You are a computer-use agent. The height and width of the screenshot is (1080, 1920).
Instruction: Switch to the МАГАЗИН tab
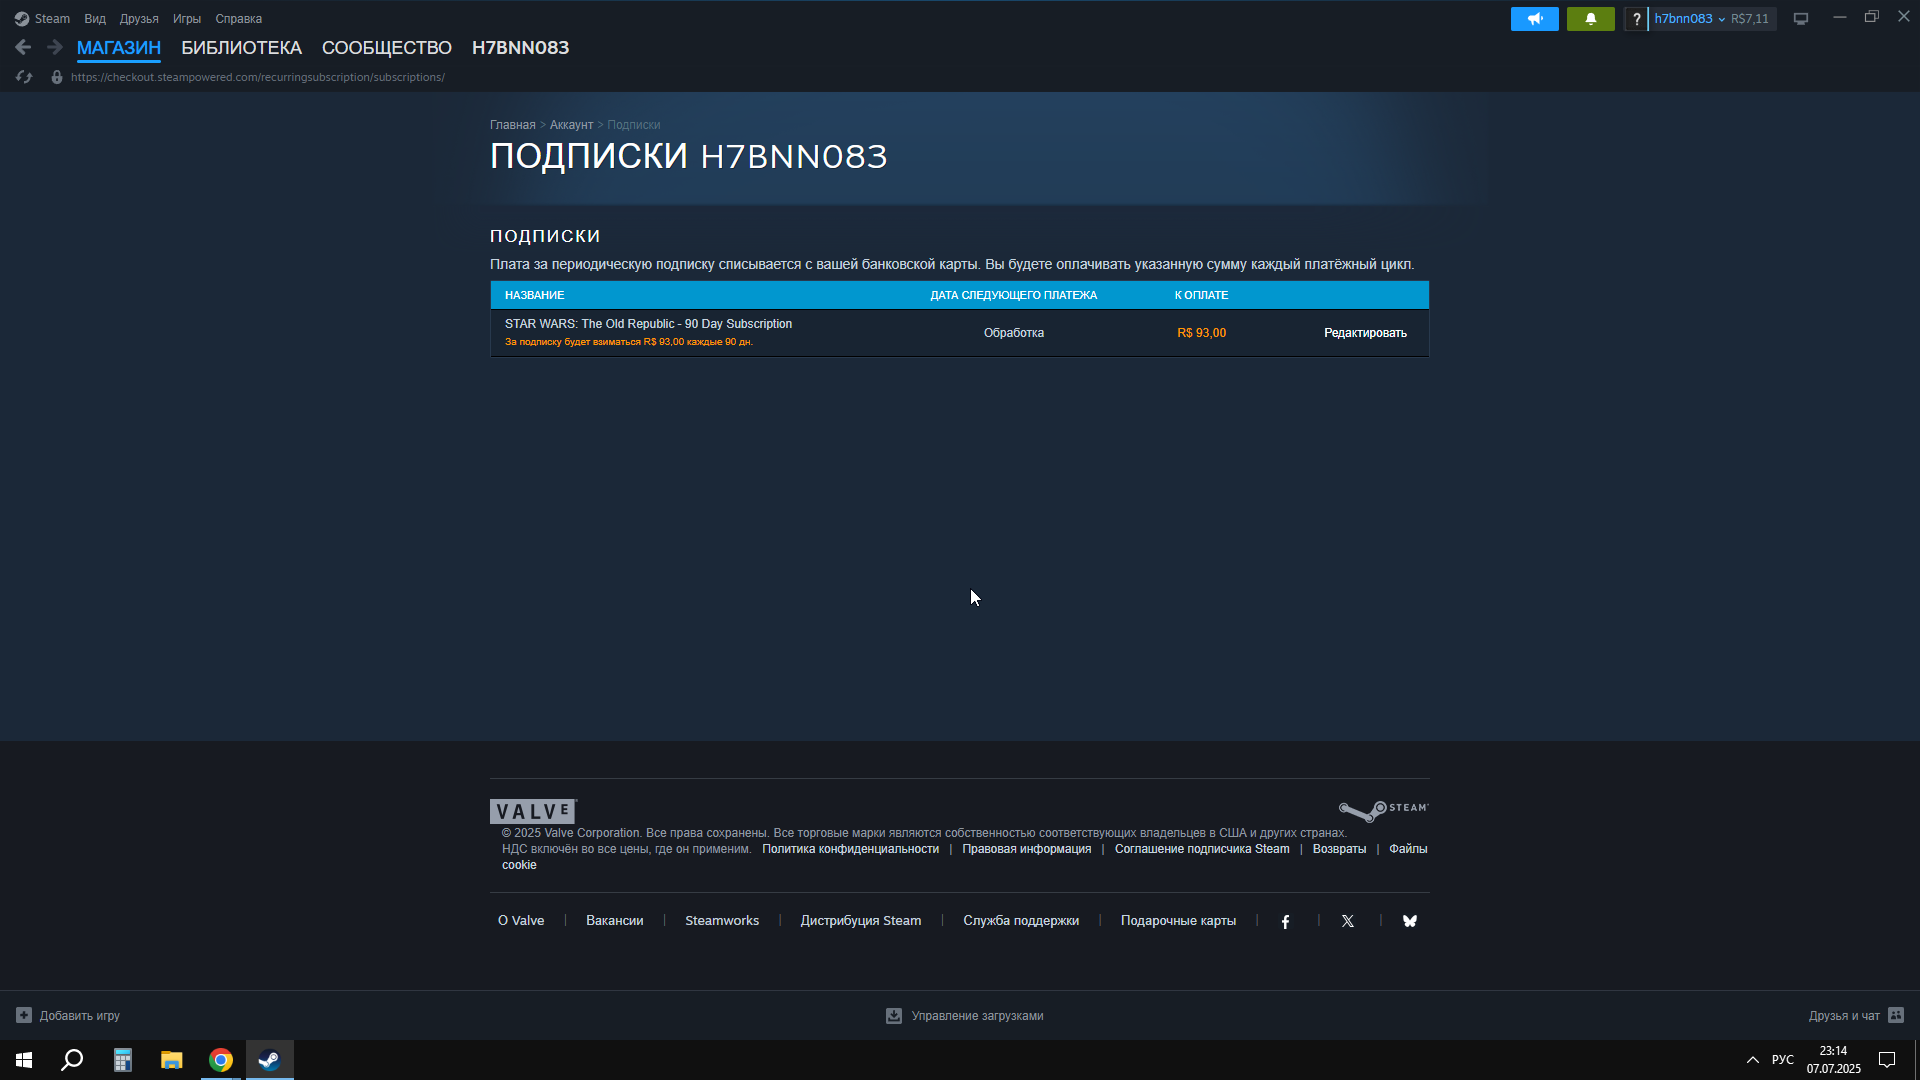(119, 48)
